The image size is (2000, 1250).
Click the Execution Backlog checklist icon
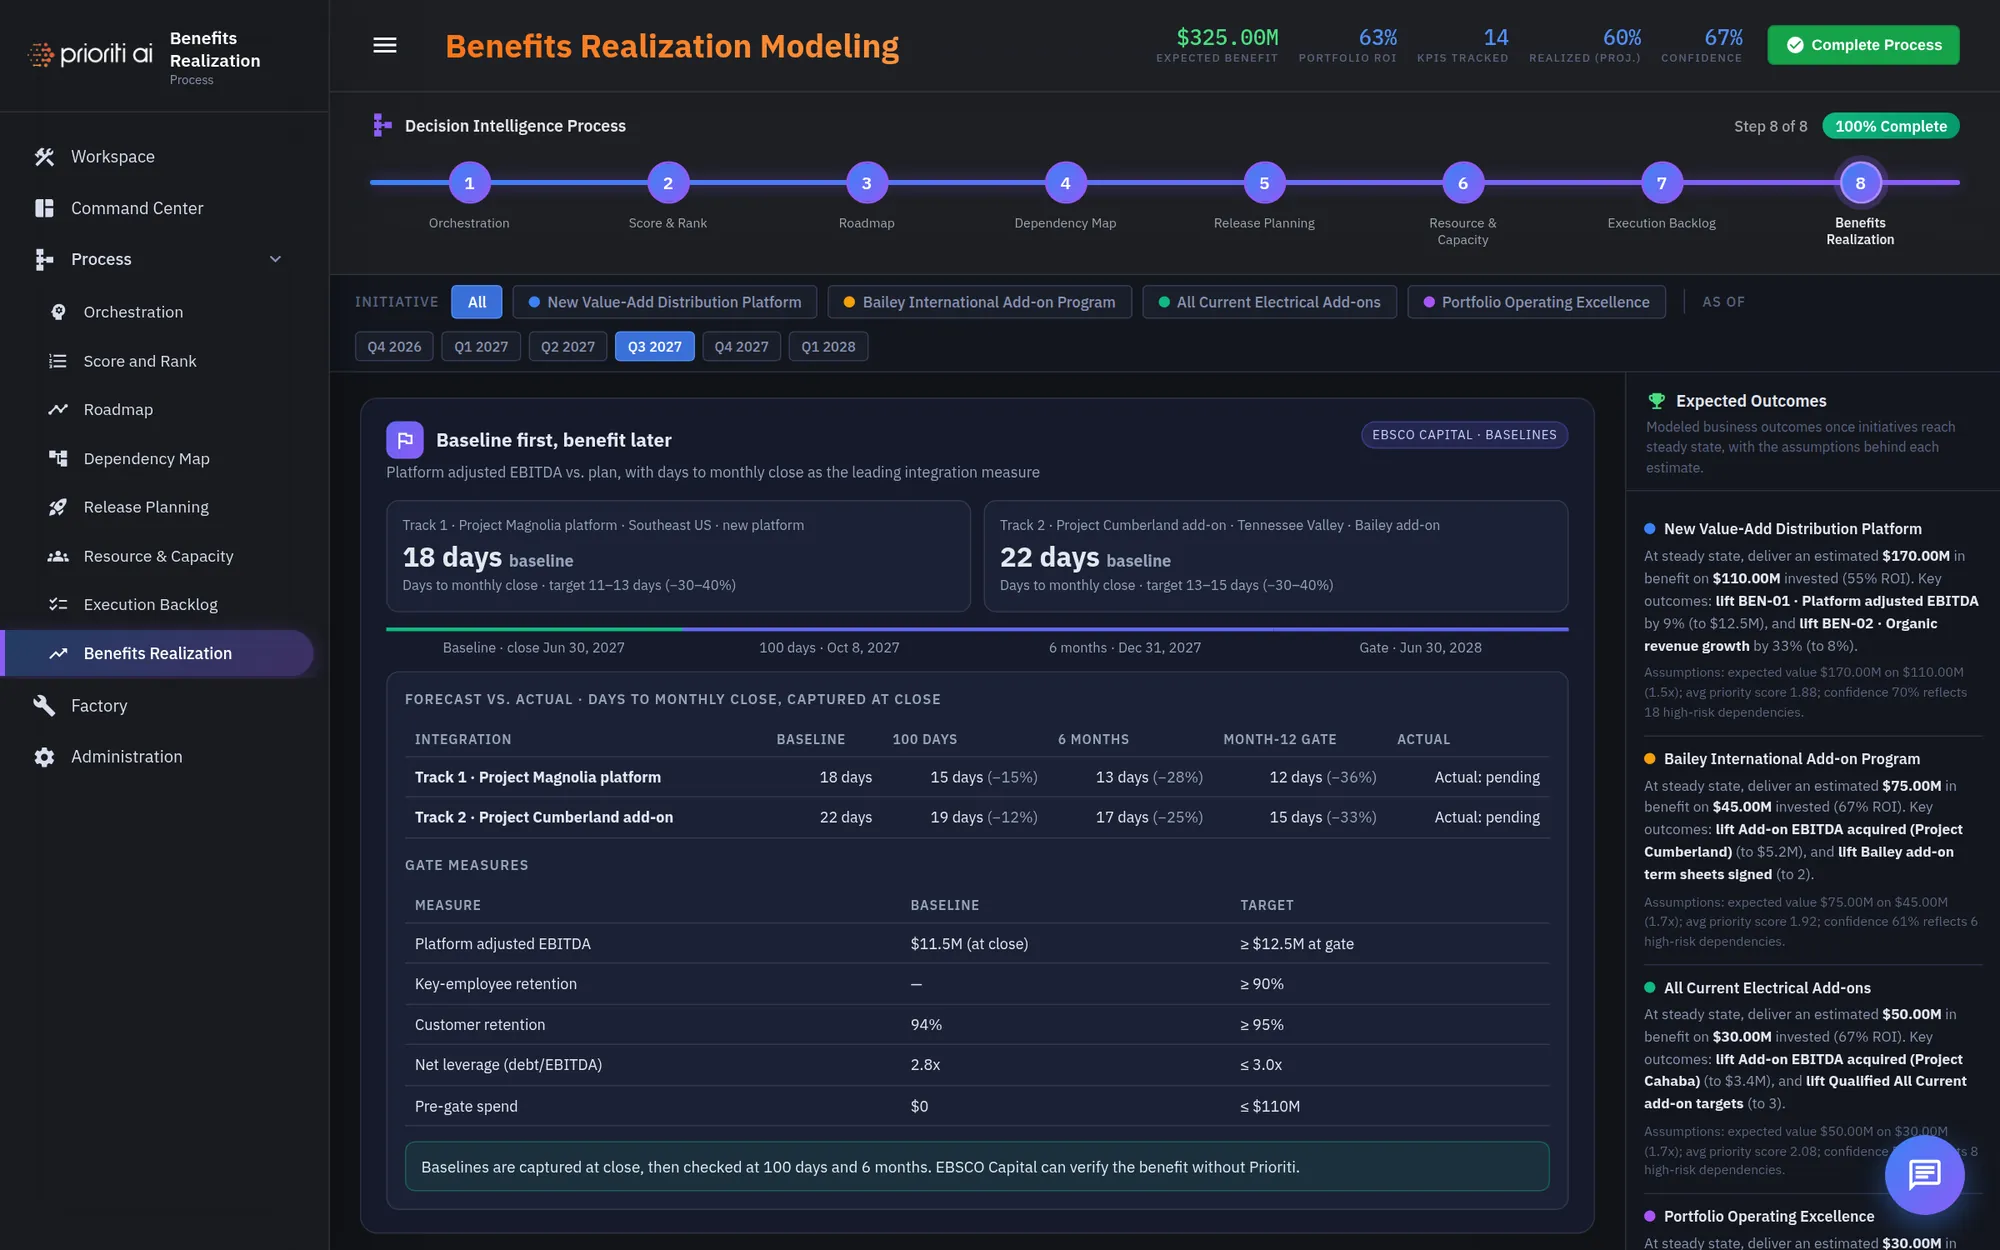coord(58,604)
